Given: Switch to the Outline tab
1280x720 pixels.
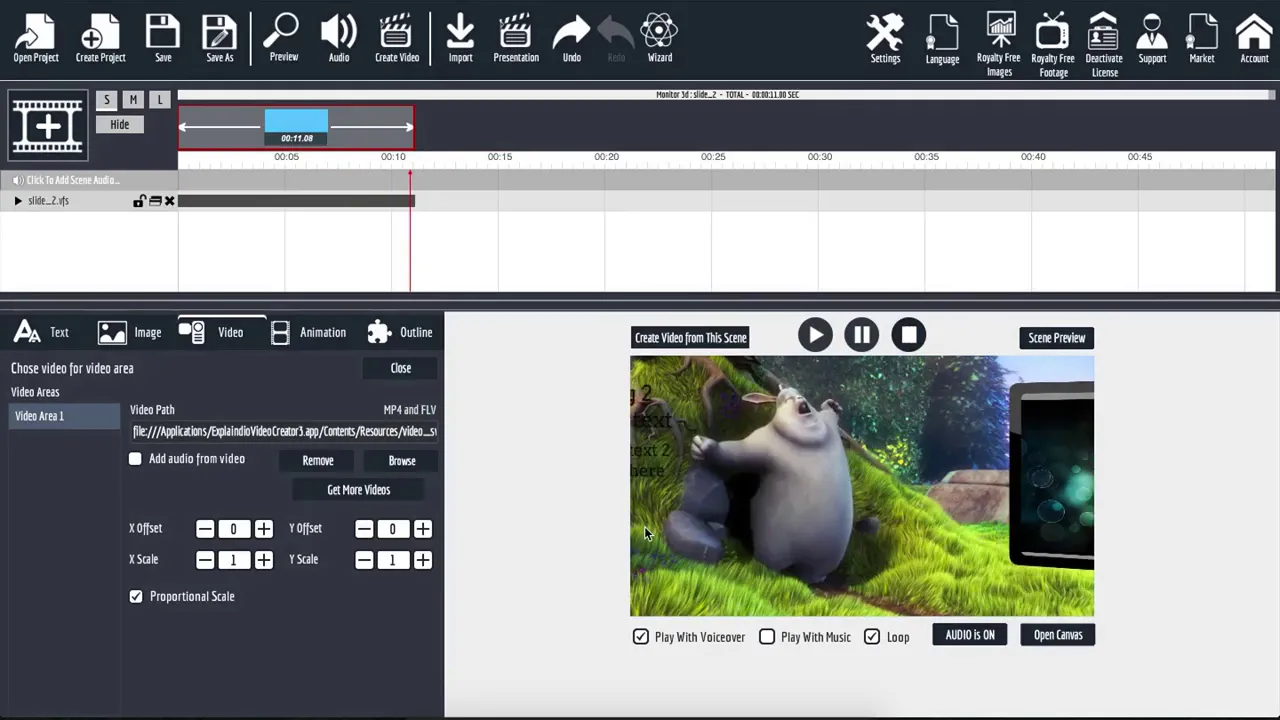Looking at the screenshot, I should pos(399,332).
